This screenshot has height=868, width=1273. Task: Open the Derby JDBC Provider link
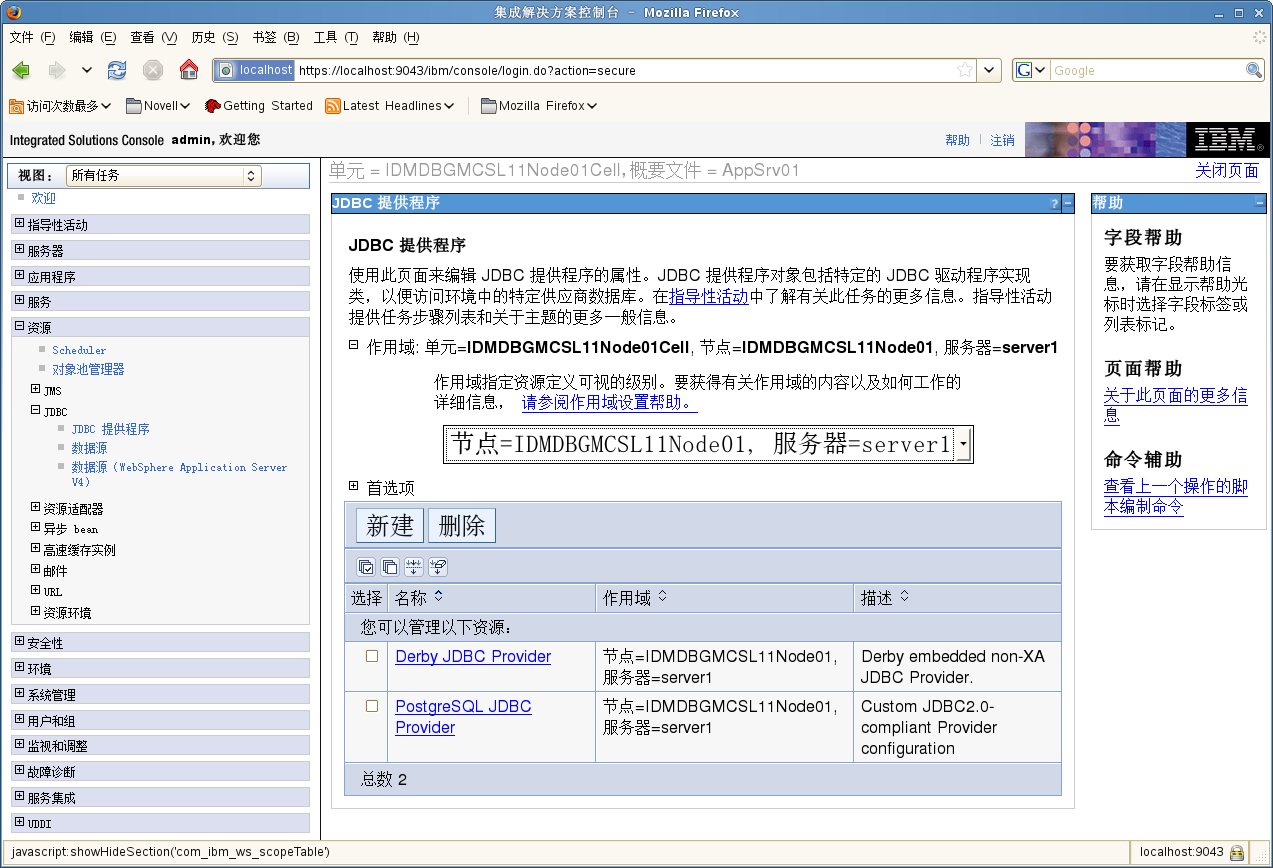coord(473,657)
